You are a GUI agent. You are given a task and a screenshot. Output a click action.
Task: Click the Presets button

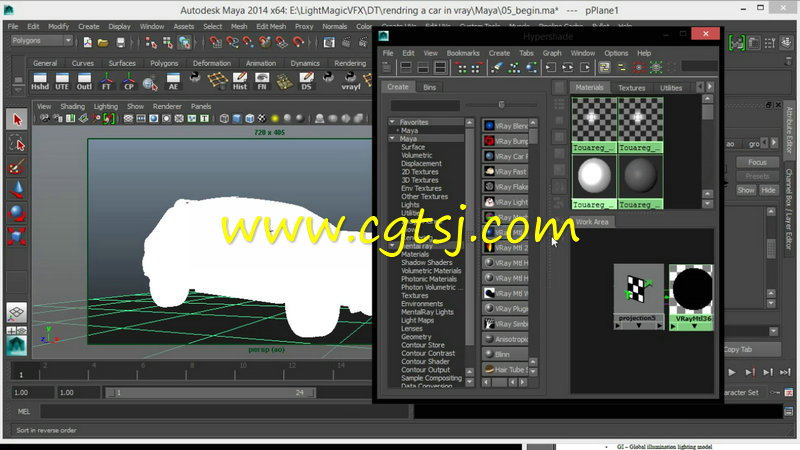(x=757, y=176)
